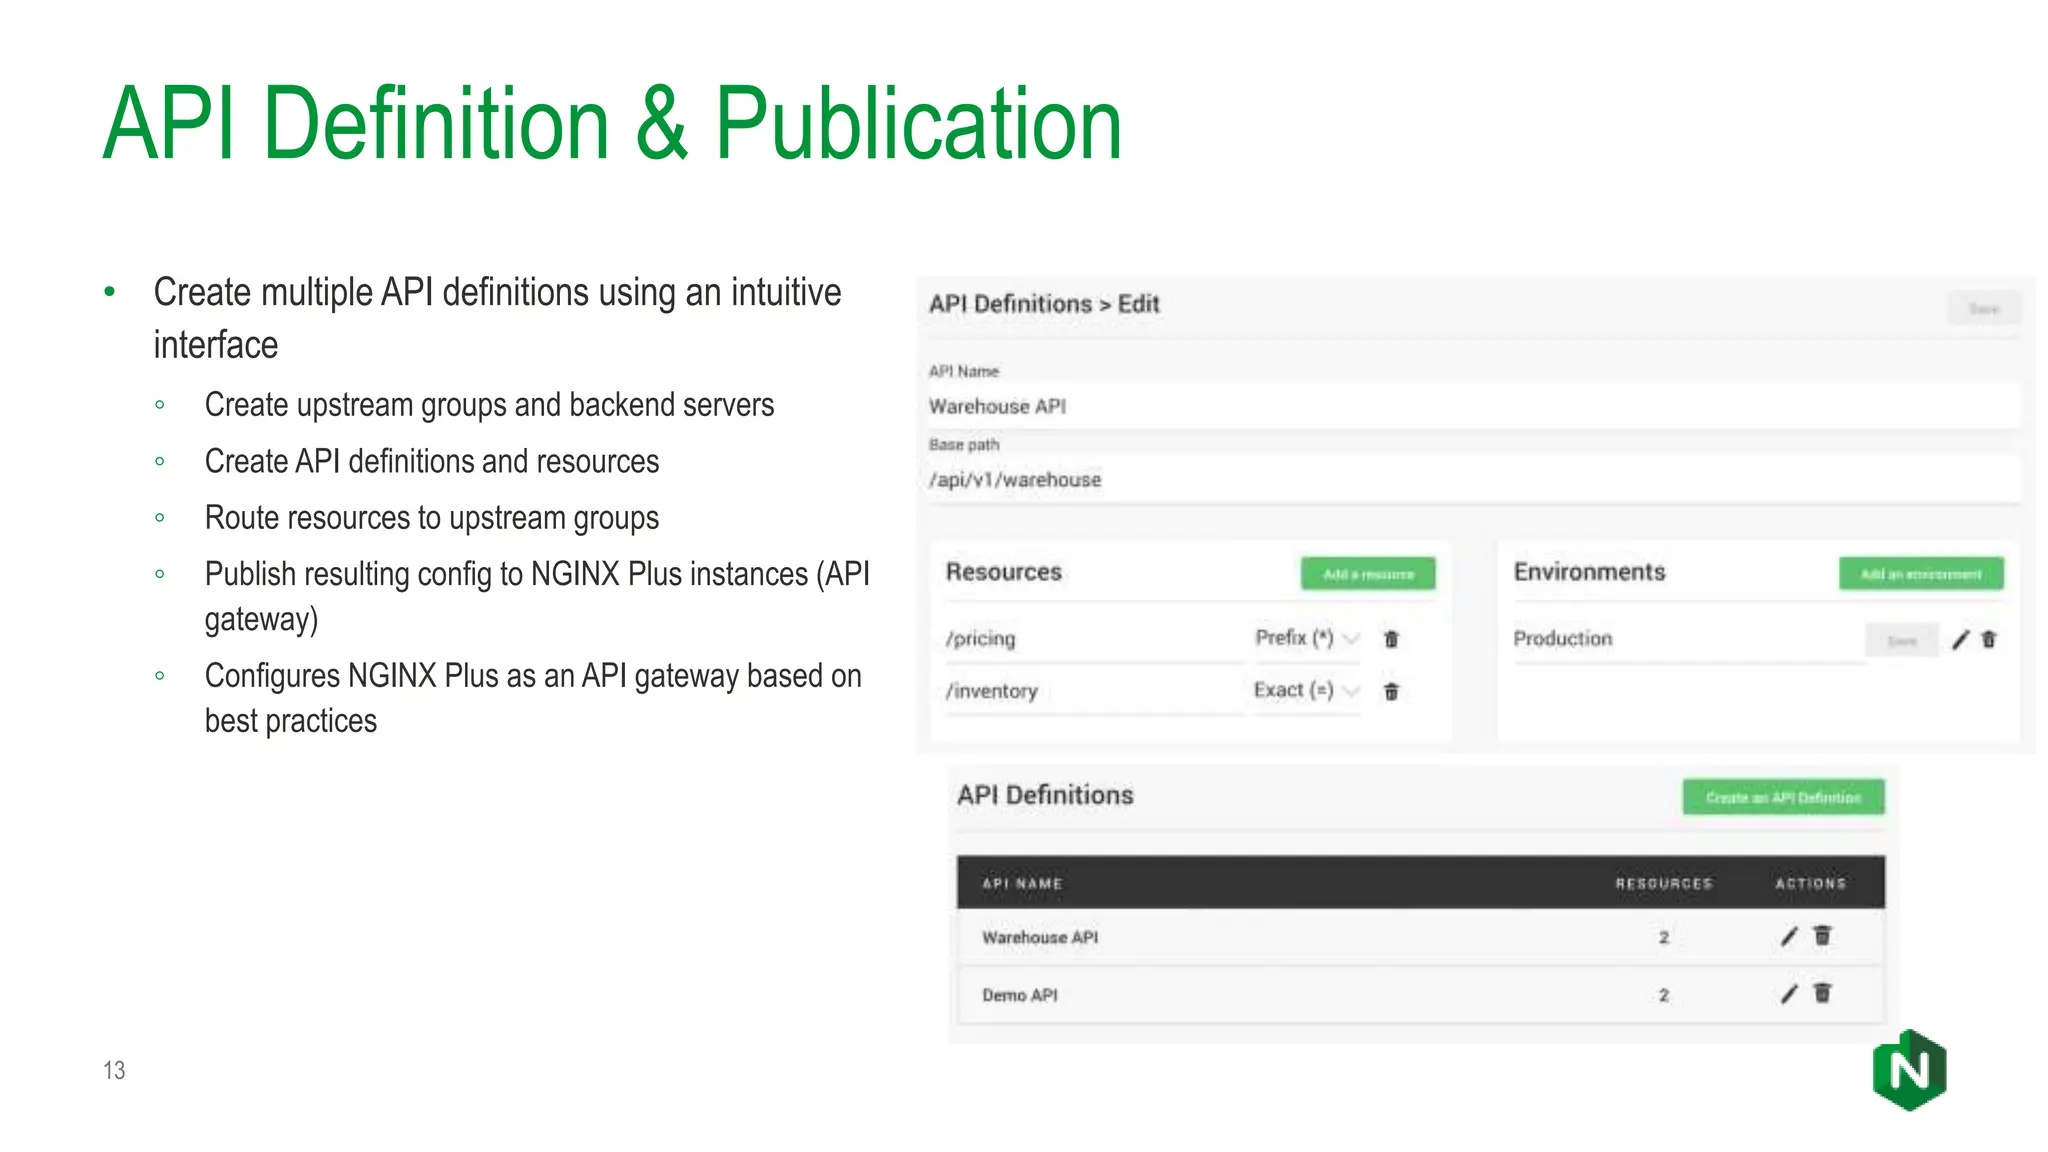Click the slide title API Definition & Publication

pos(612,124)
